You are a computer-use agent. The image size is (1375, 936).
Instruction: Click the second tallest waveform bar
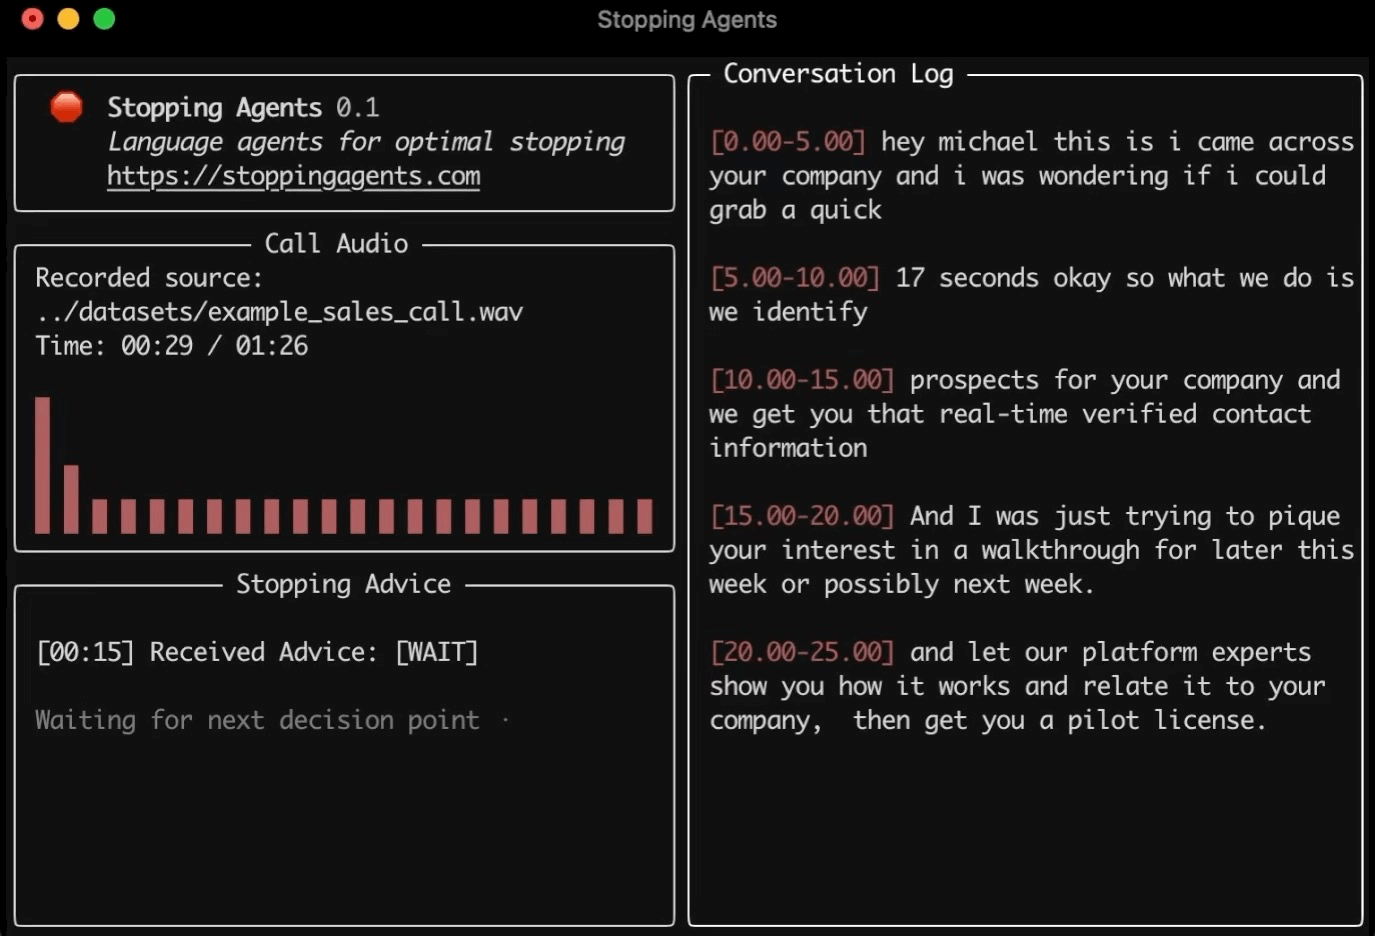tap(71, 498)
